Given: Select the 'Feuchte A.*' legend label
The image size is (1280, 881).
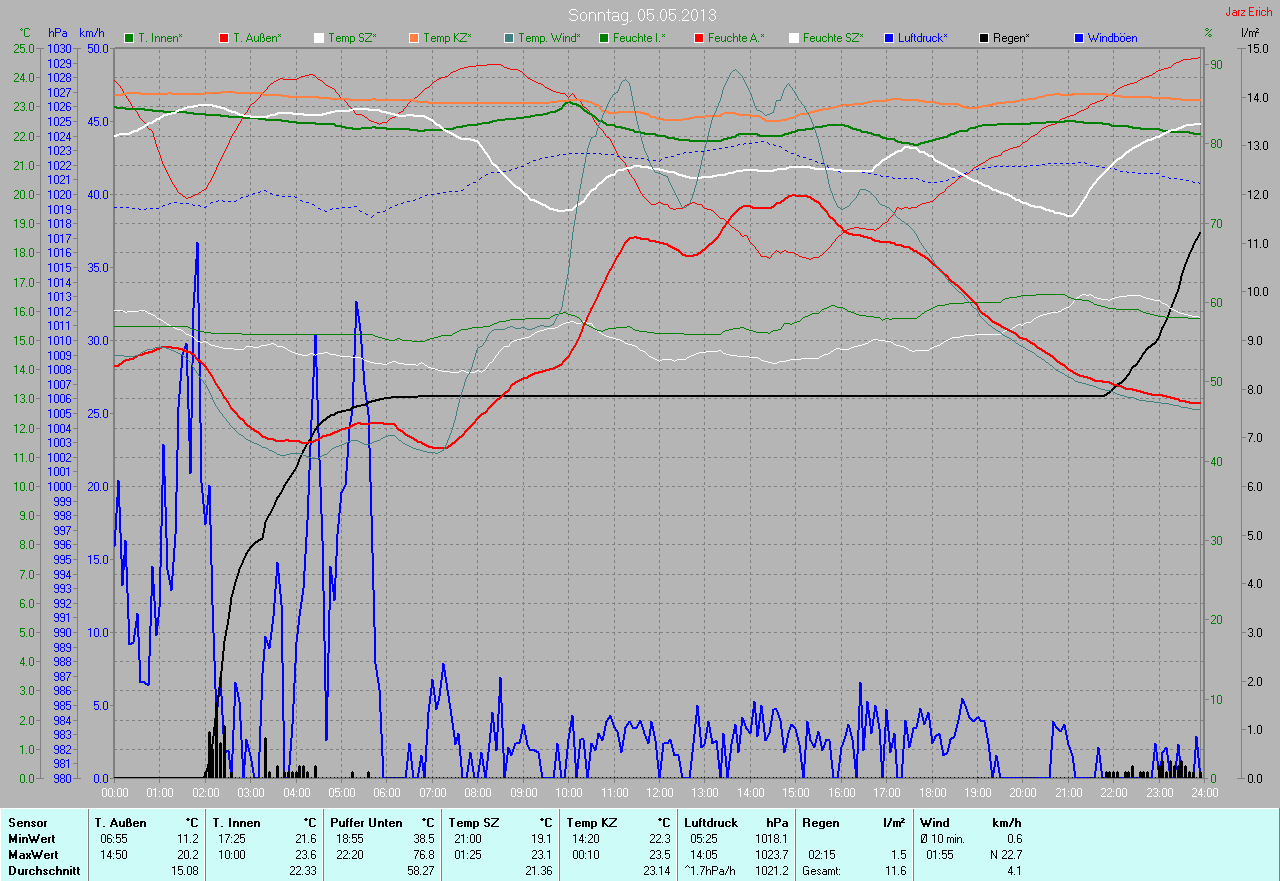Looking at the screenshot, I should (736, 38).
